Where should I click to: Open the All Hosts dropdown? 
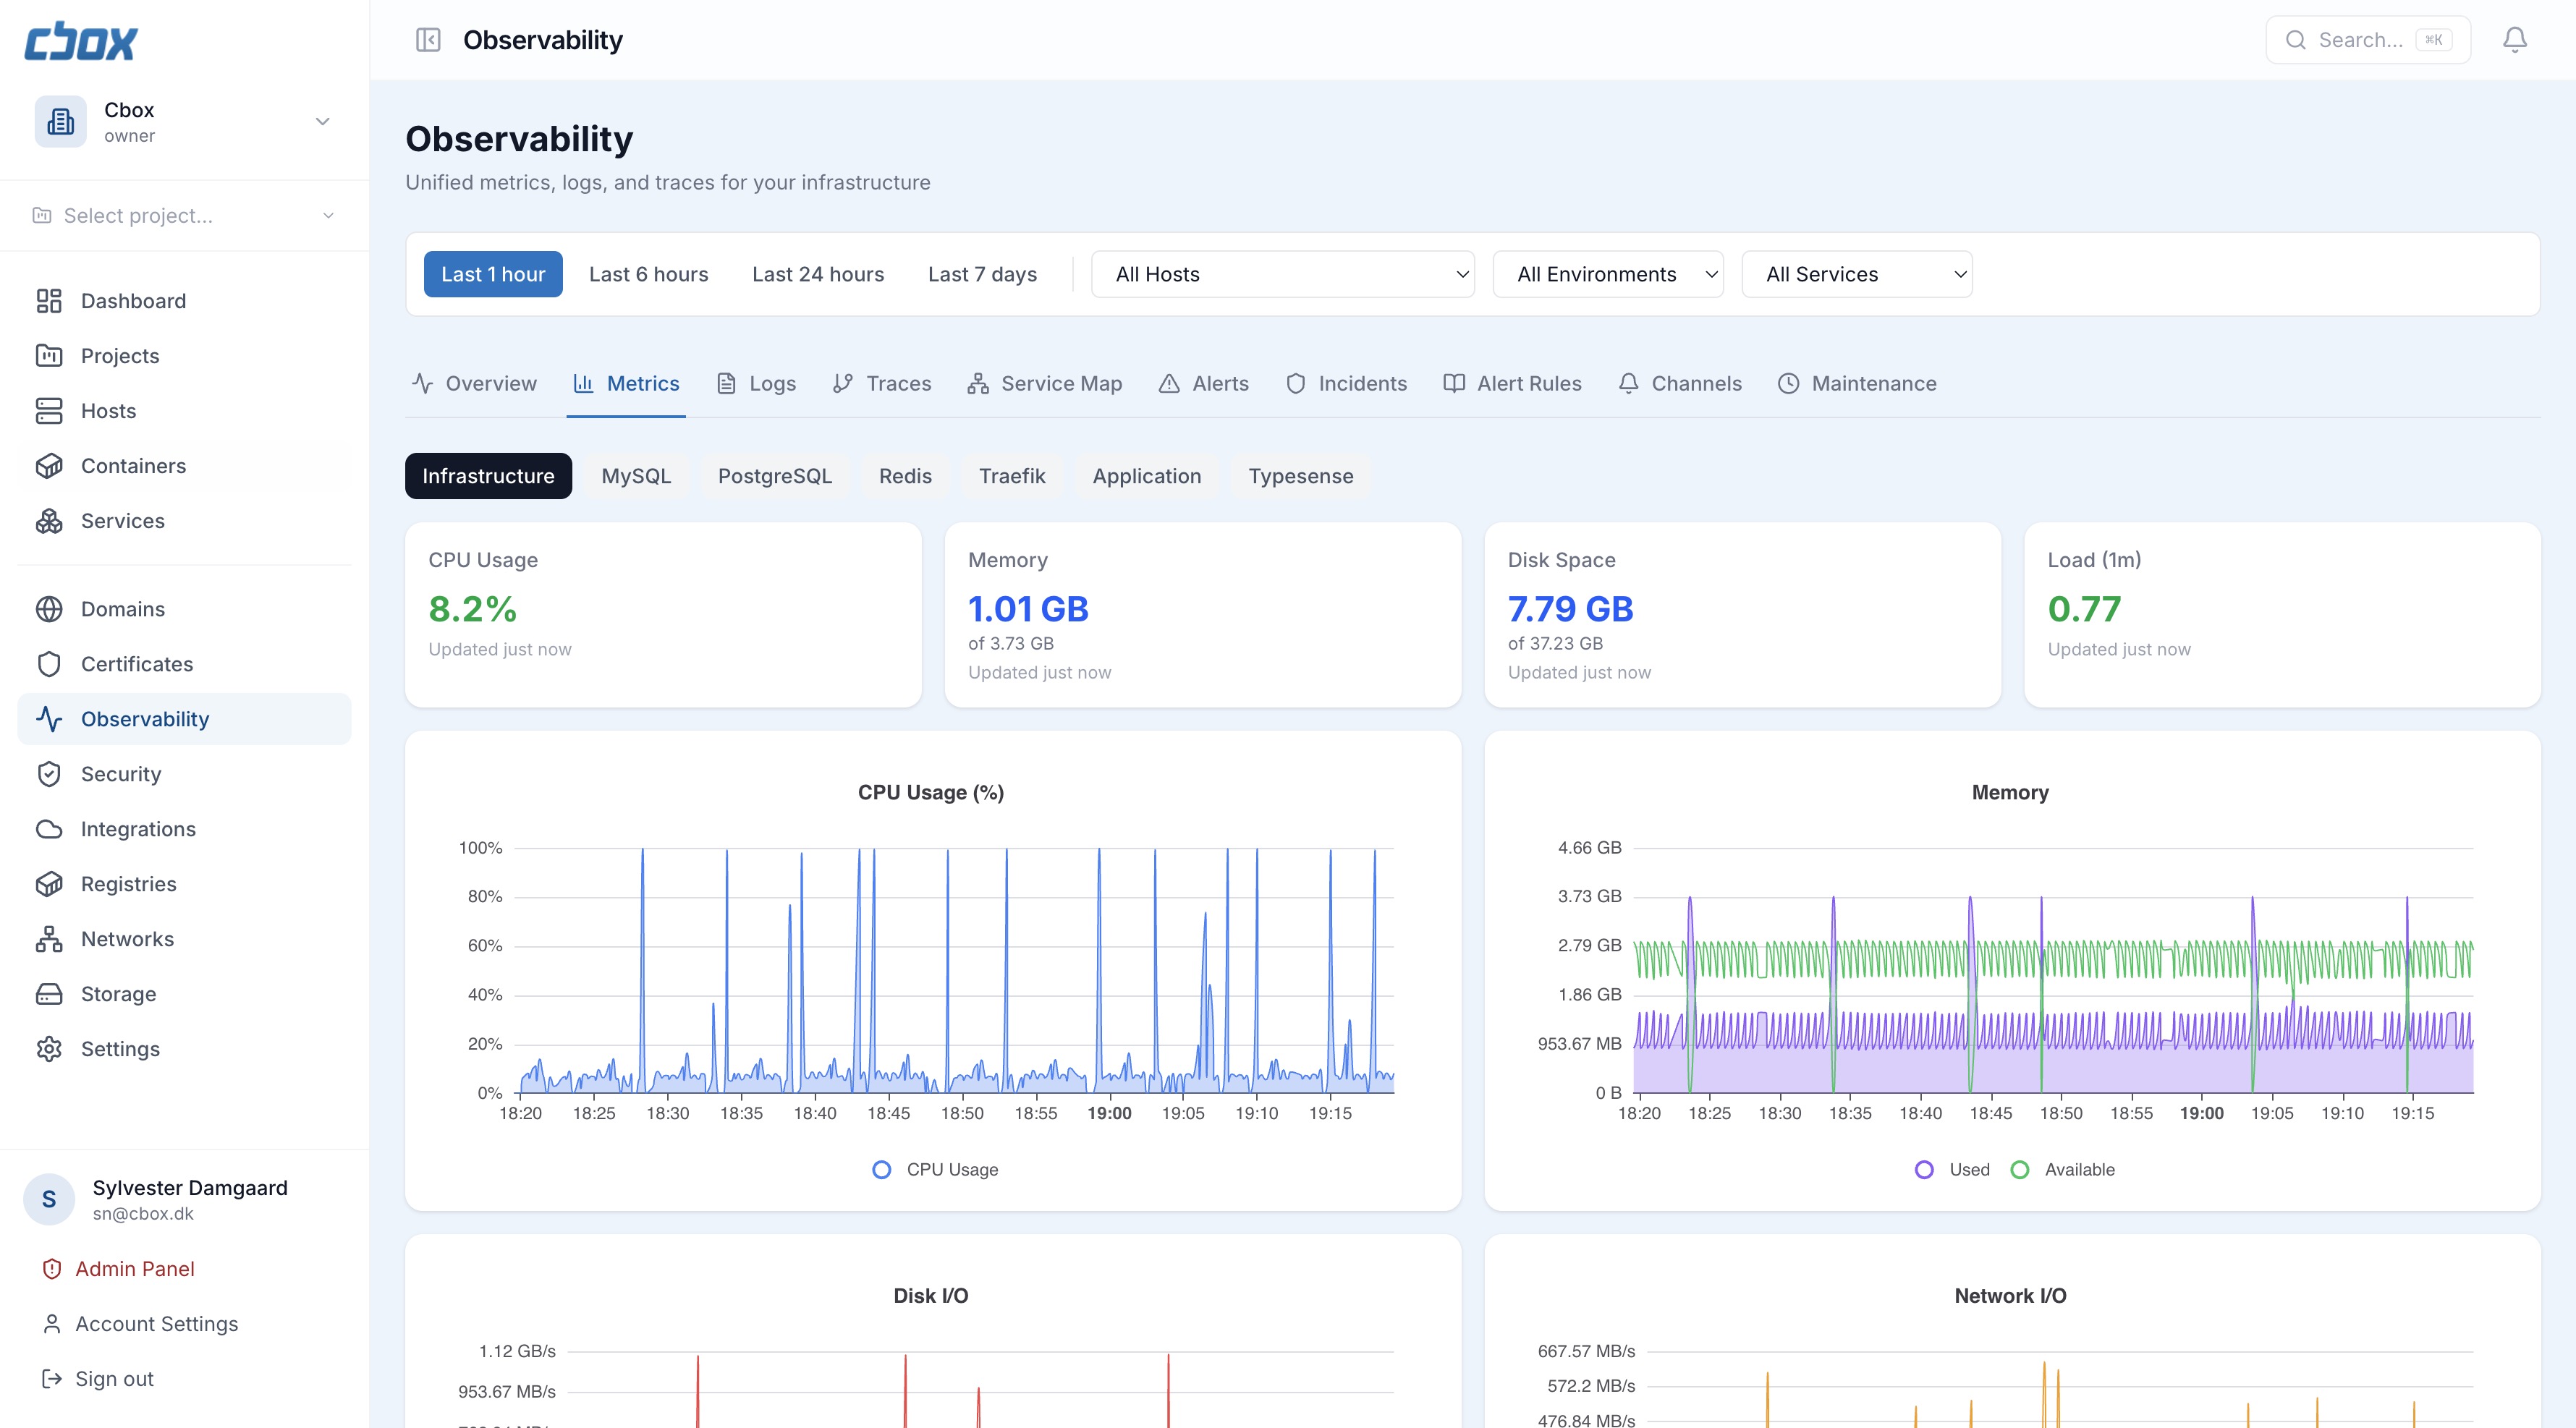[x=1283, y=273]
